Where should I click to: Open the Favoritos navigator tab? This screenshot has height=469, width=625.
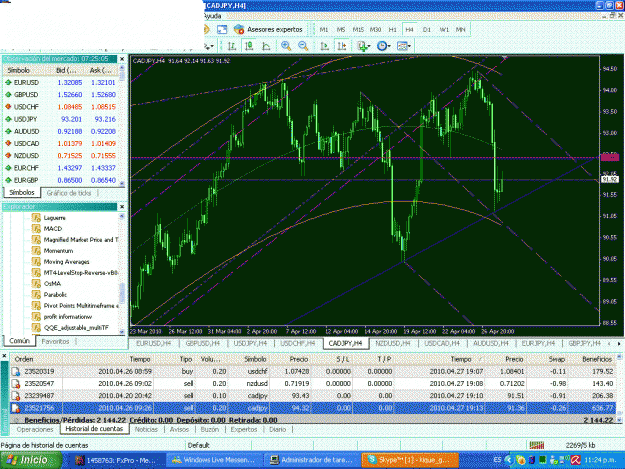[55, 341]
